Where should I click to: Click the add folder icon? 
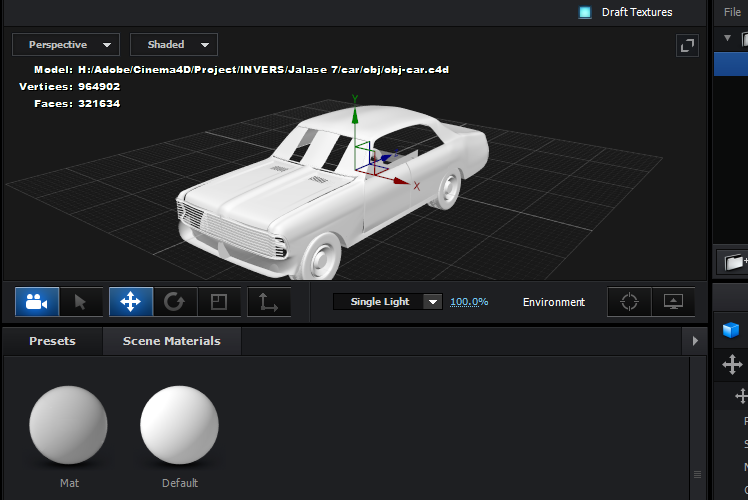[x=735, y=263]
